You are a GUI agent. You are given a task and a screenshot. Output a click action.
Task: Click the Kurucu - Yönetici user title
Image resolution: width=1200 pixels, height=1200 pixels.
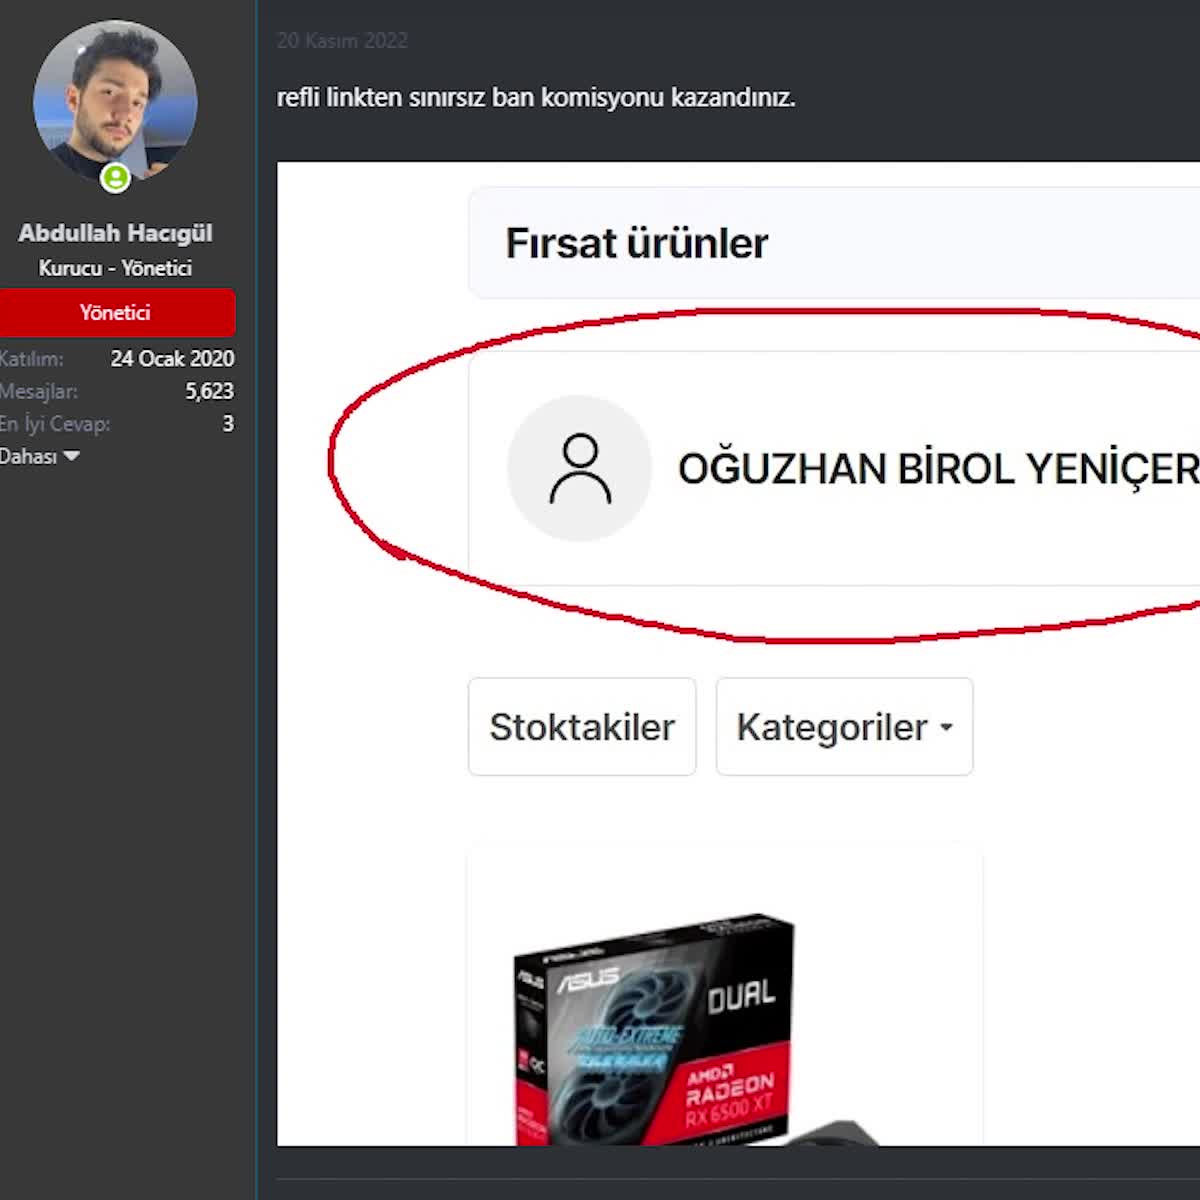click(115, 268)
